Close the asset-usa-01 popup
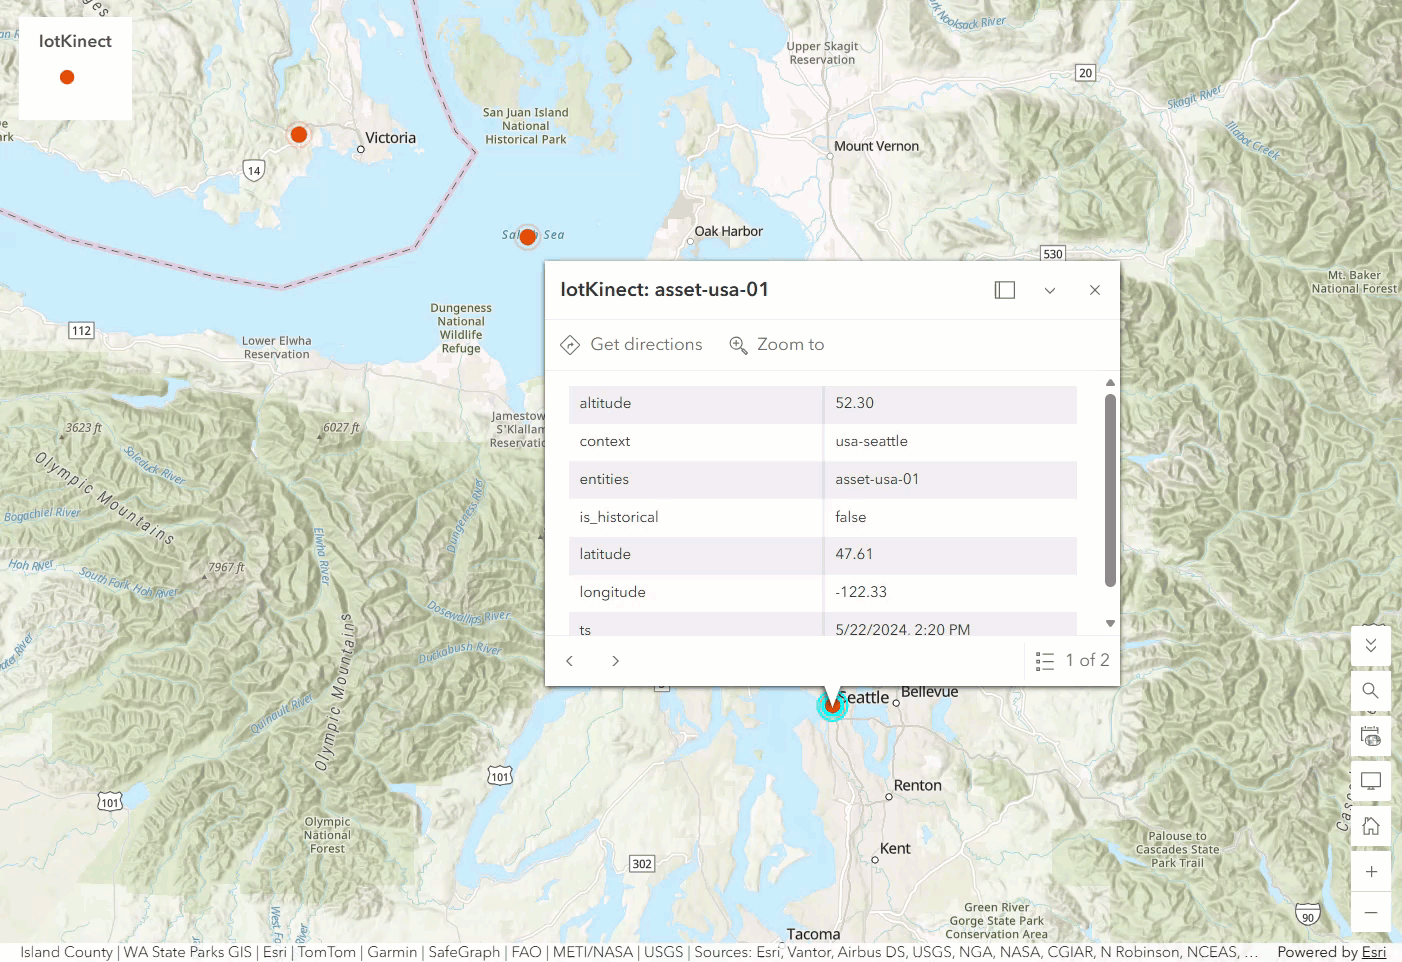 tap(1095, 290)
